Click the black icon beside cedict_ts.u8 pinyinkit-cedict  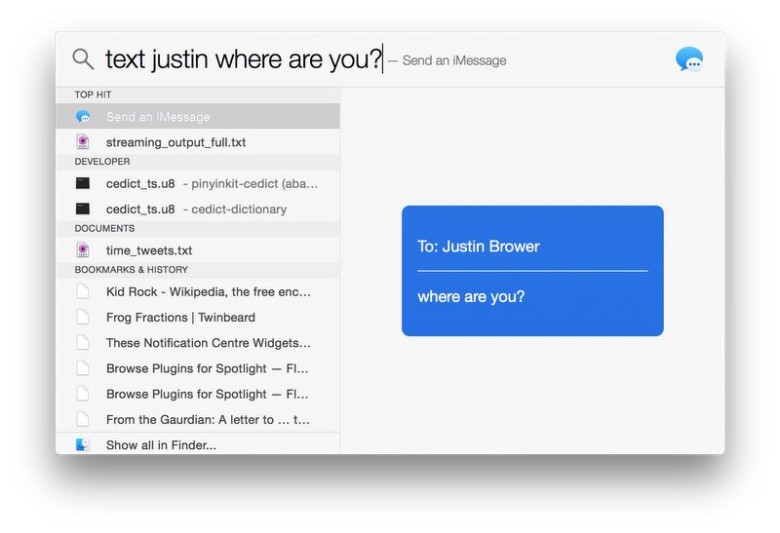click(83, 184)
